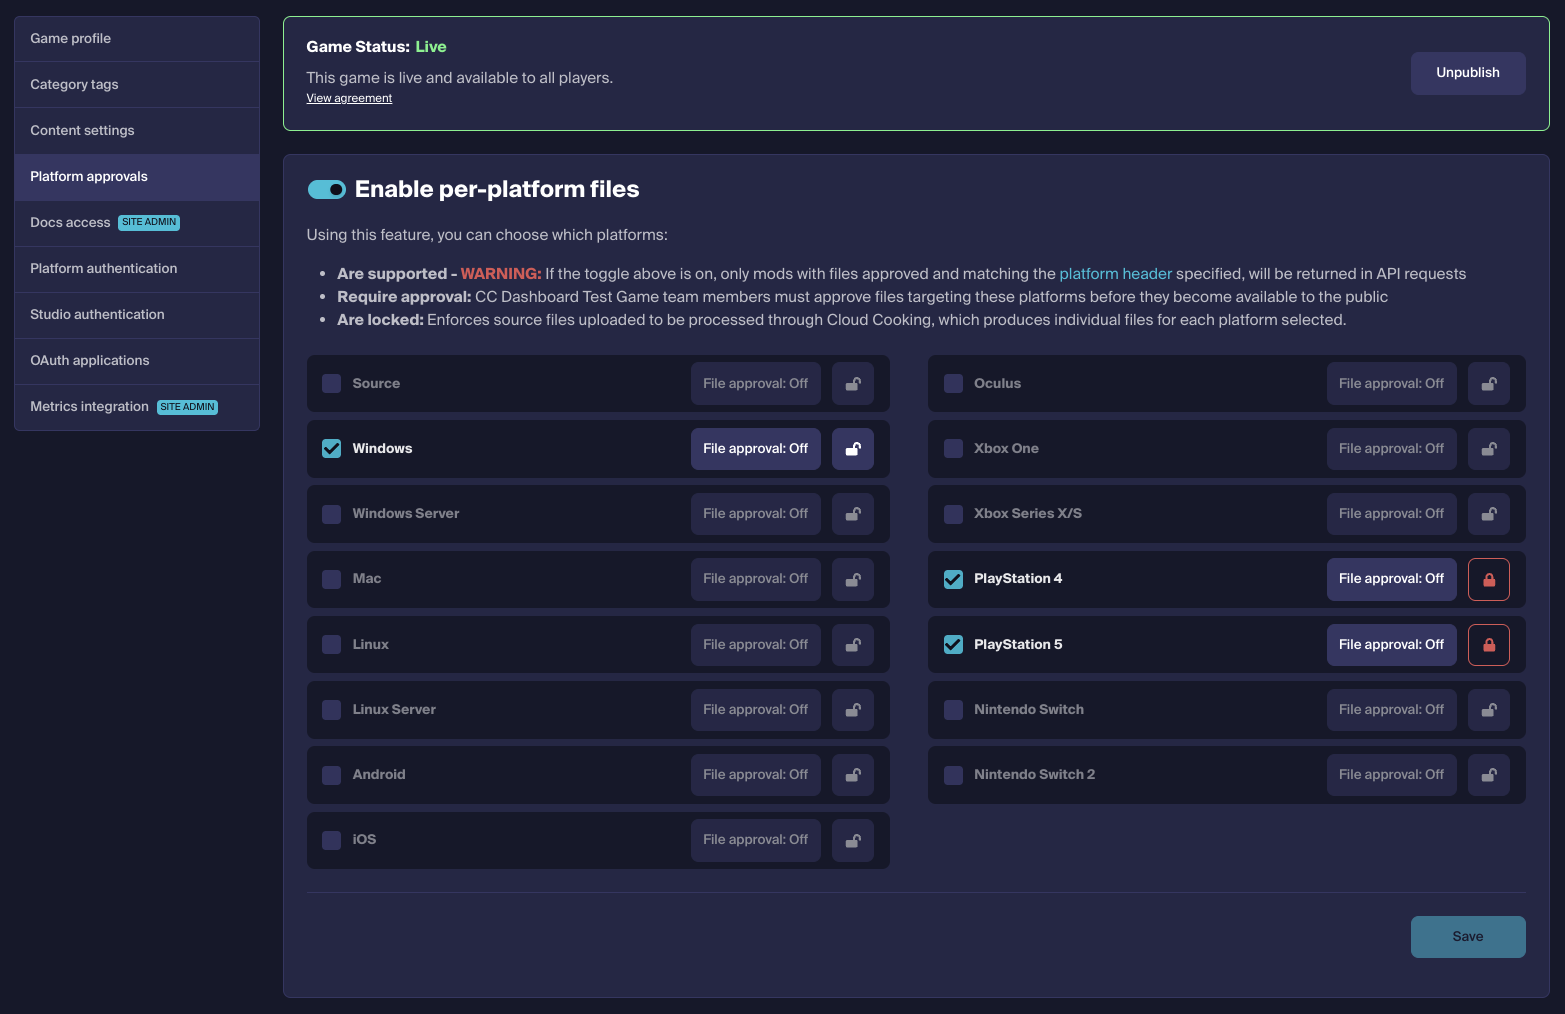The height and width of the screenshot is (1014, 1565).
Task: Check the Mac platform checkbox
Action: point(332,579)
